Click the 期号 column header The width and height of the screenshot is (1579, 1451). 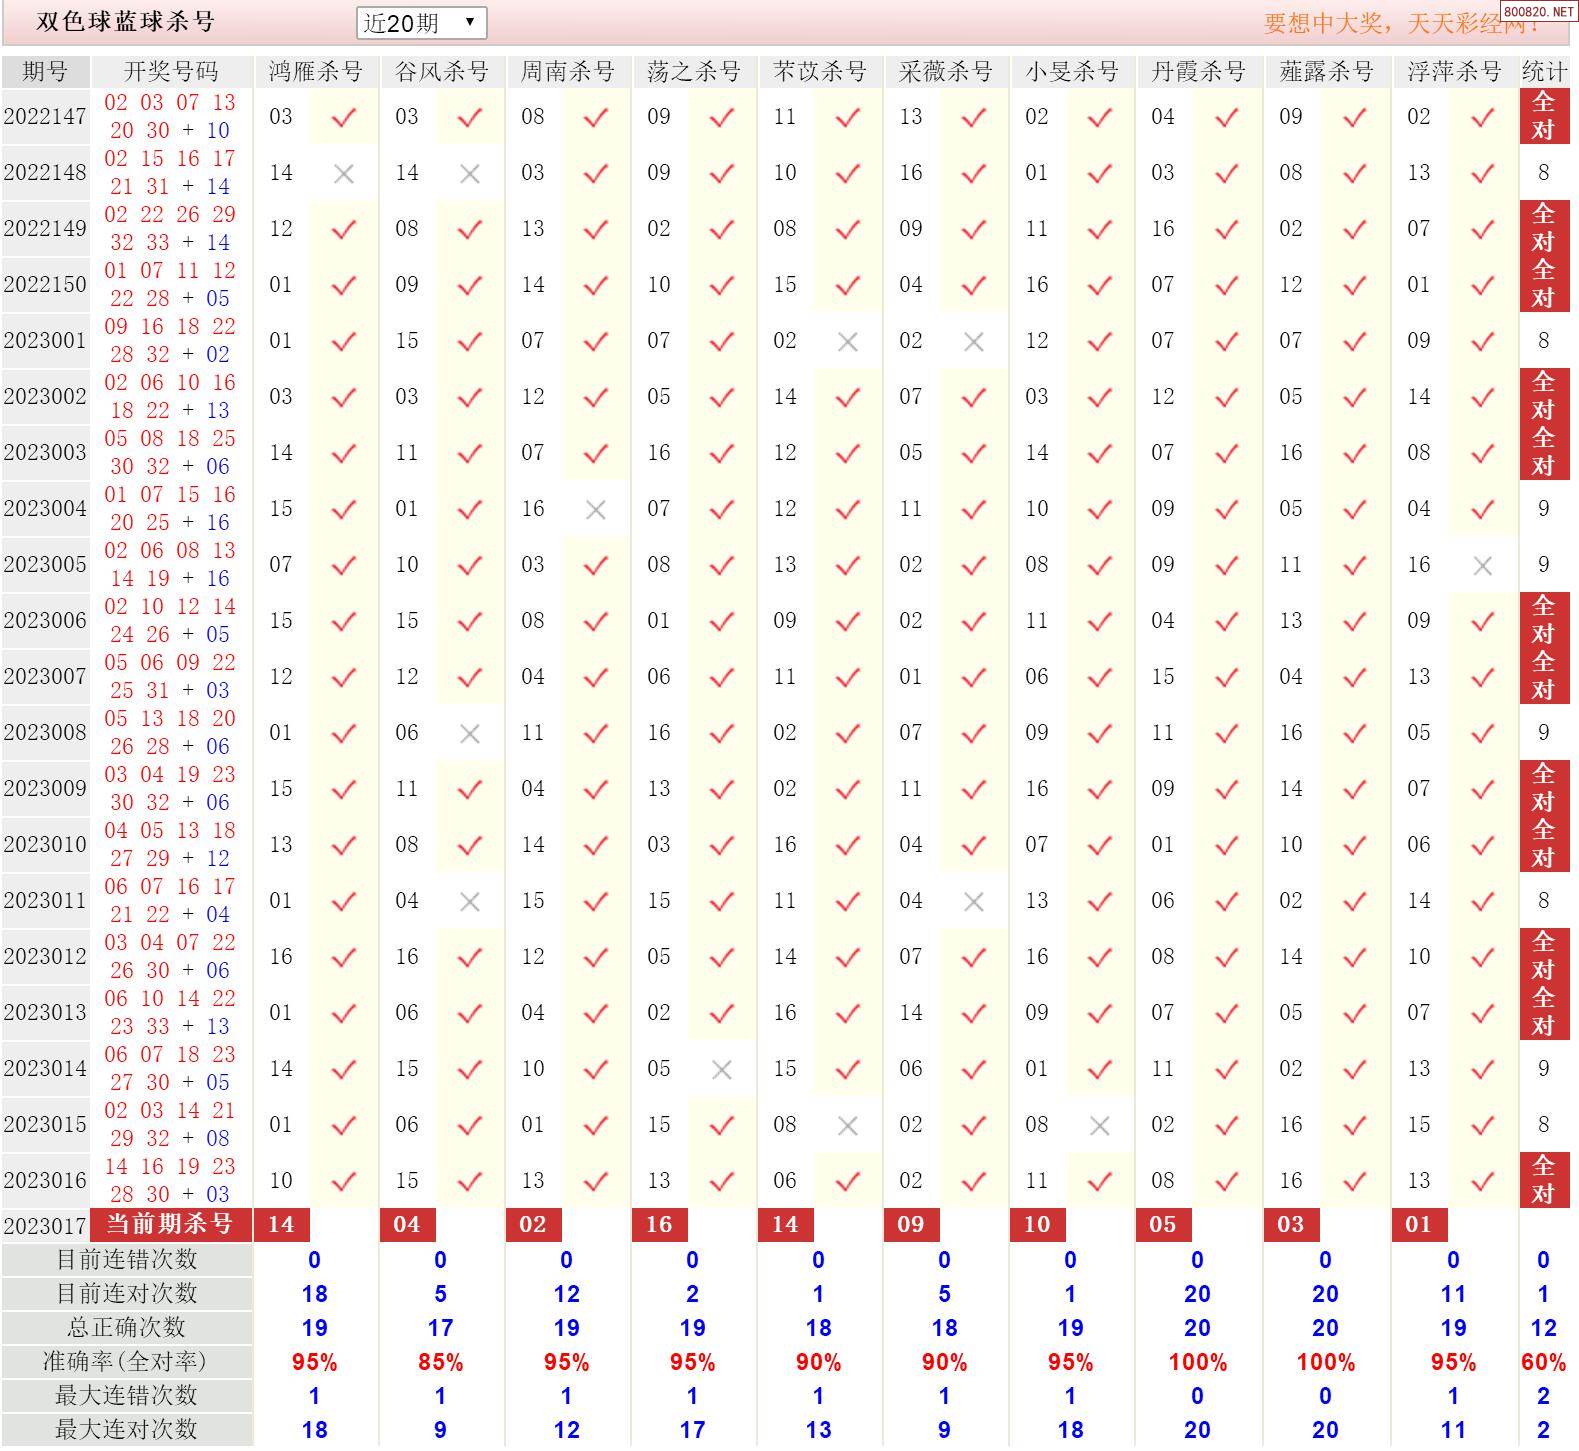coord(45,71)
